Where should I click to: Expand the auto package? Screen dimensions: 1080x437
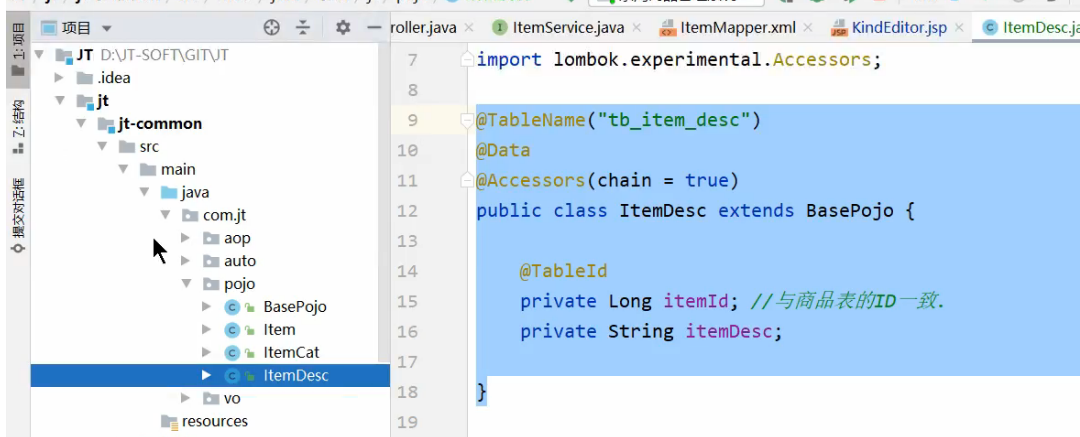[x=185, y=261]
